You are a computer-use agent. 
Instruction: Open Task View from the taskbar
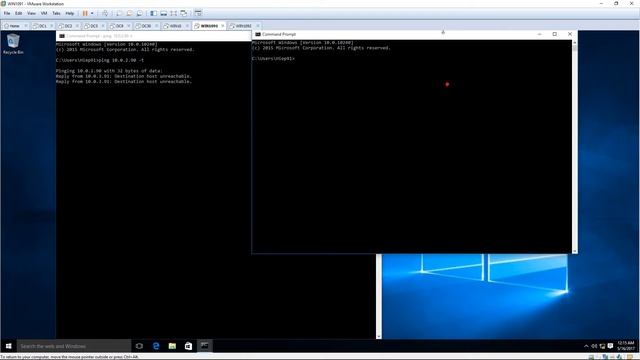click(139, 346)
